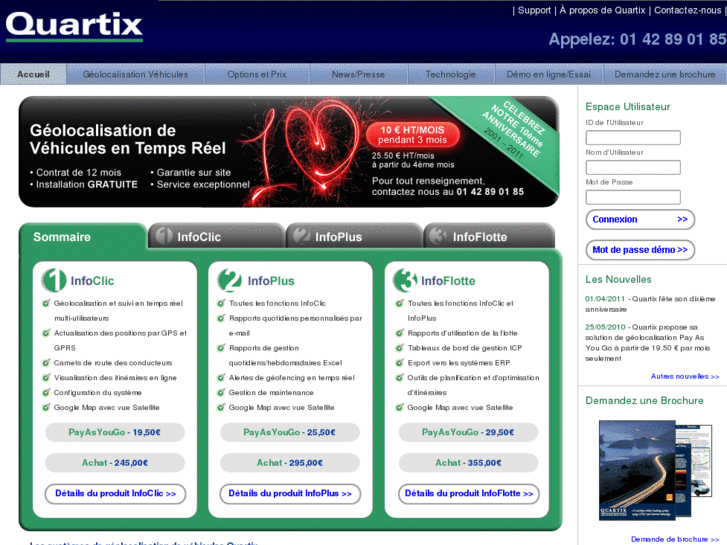This screenshot has width=727, height=545.
Task: Open the Contactez-nous link
Action: pyautogui.click(x=688, y=10)
